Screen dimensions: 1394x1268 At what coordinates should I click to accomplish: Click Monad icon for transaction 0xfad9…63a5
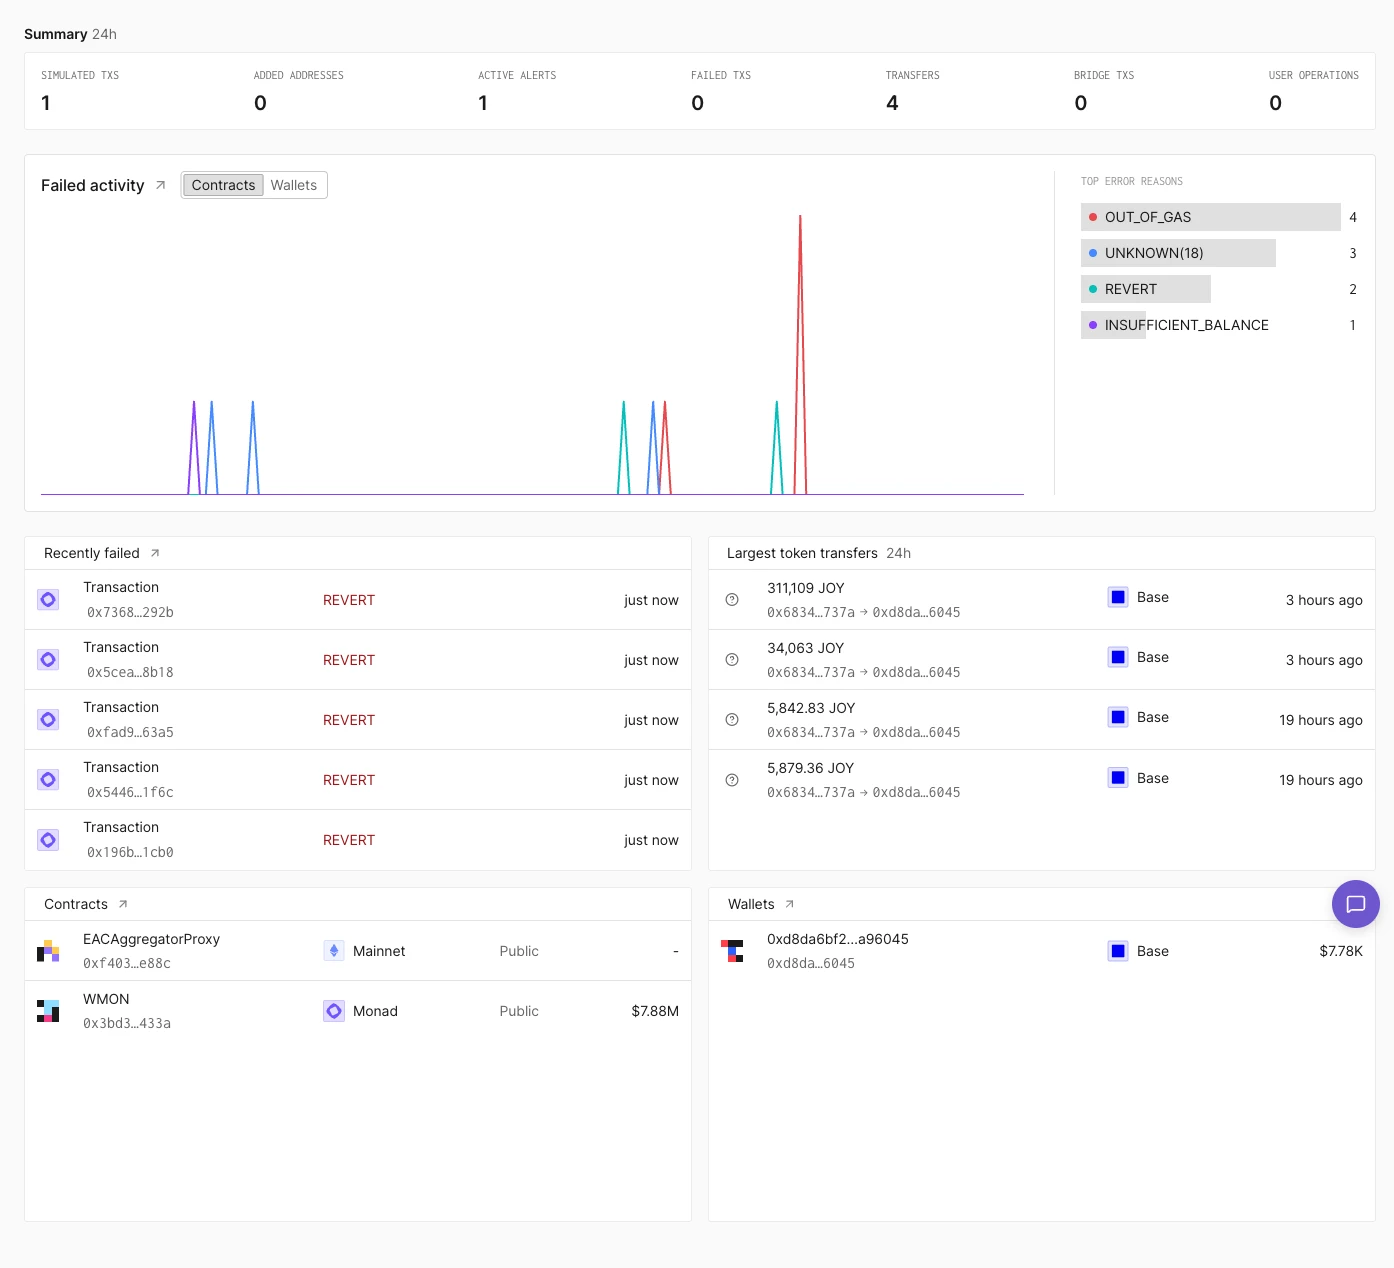point(48,720)
